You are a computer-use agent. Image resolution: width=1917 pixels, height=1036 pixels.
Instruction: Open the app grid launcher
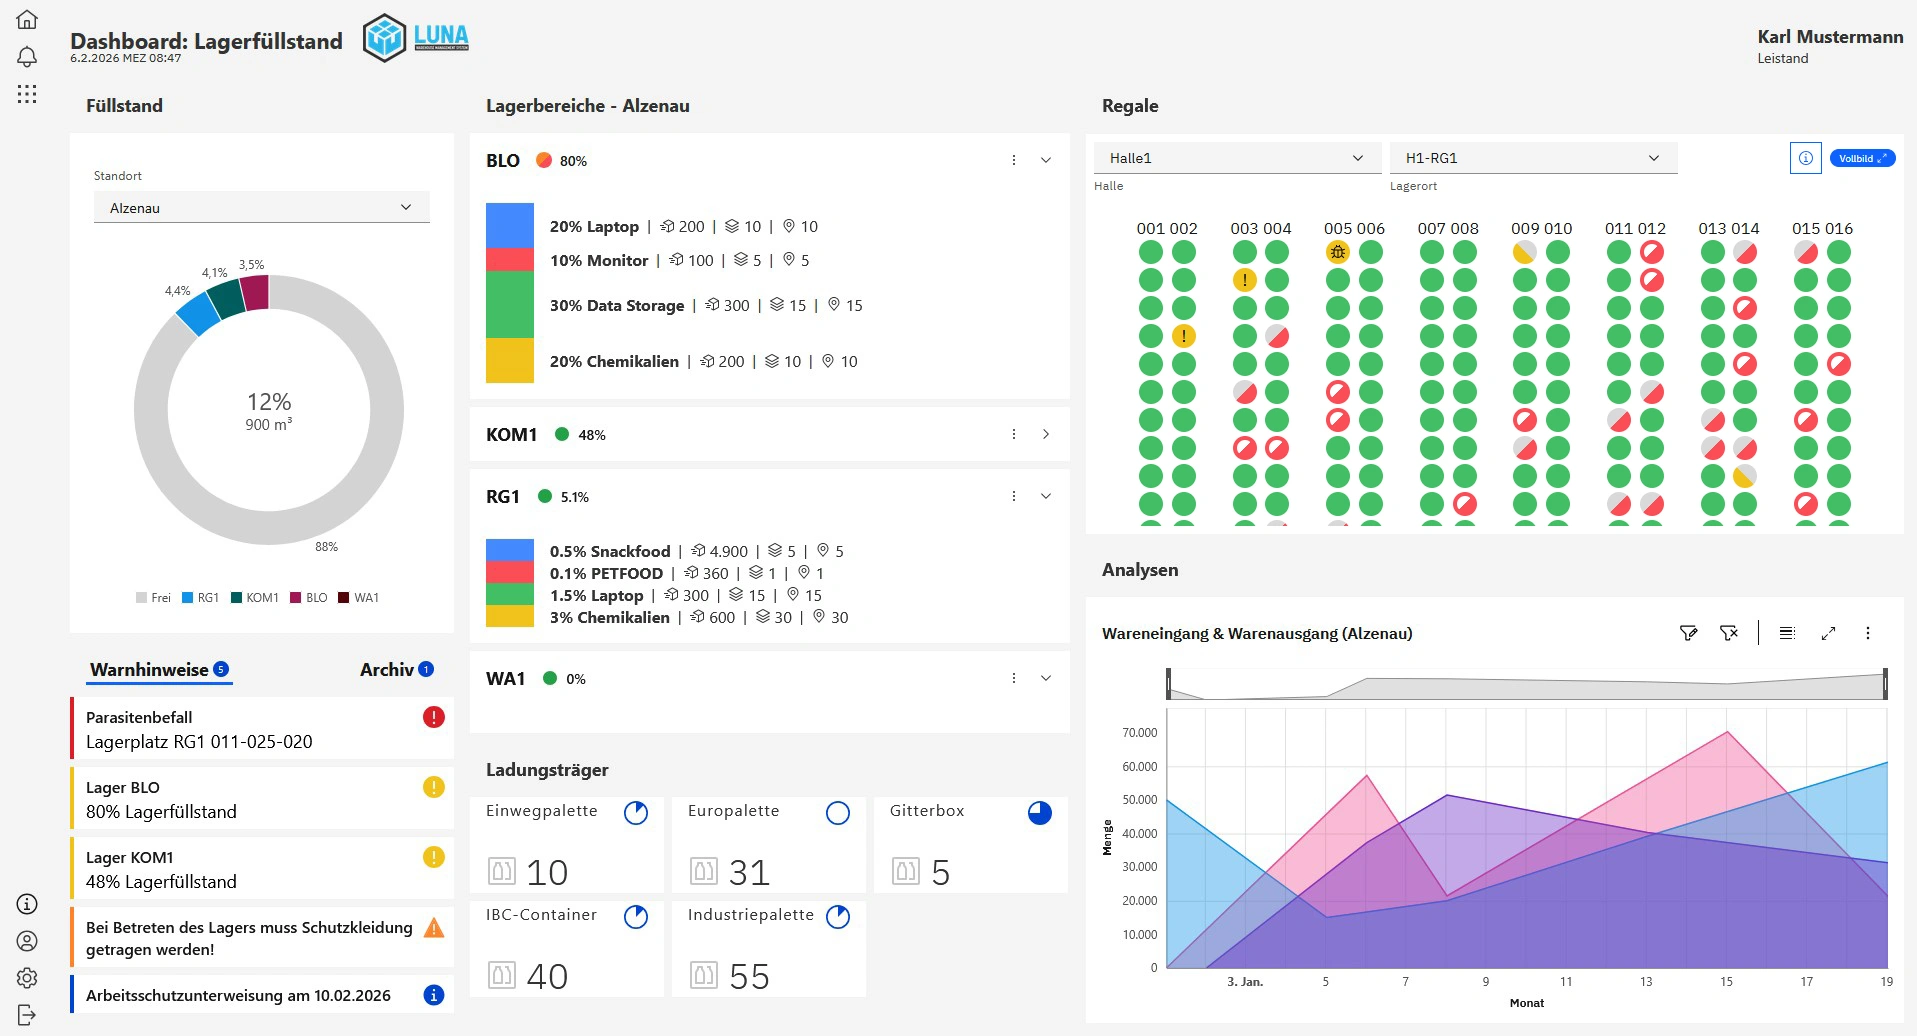point(27,94)
